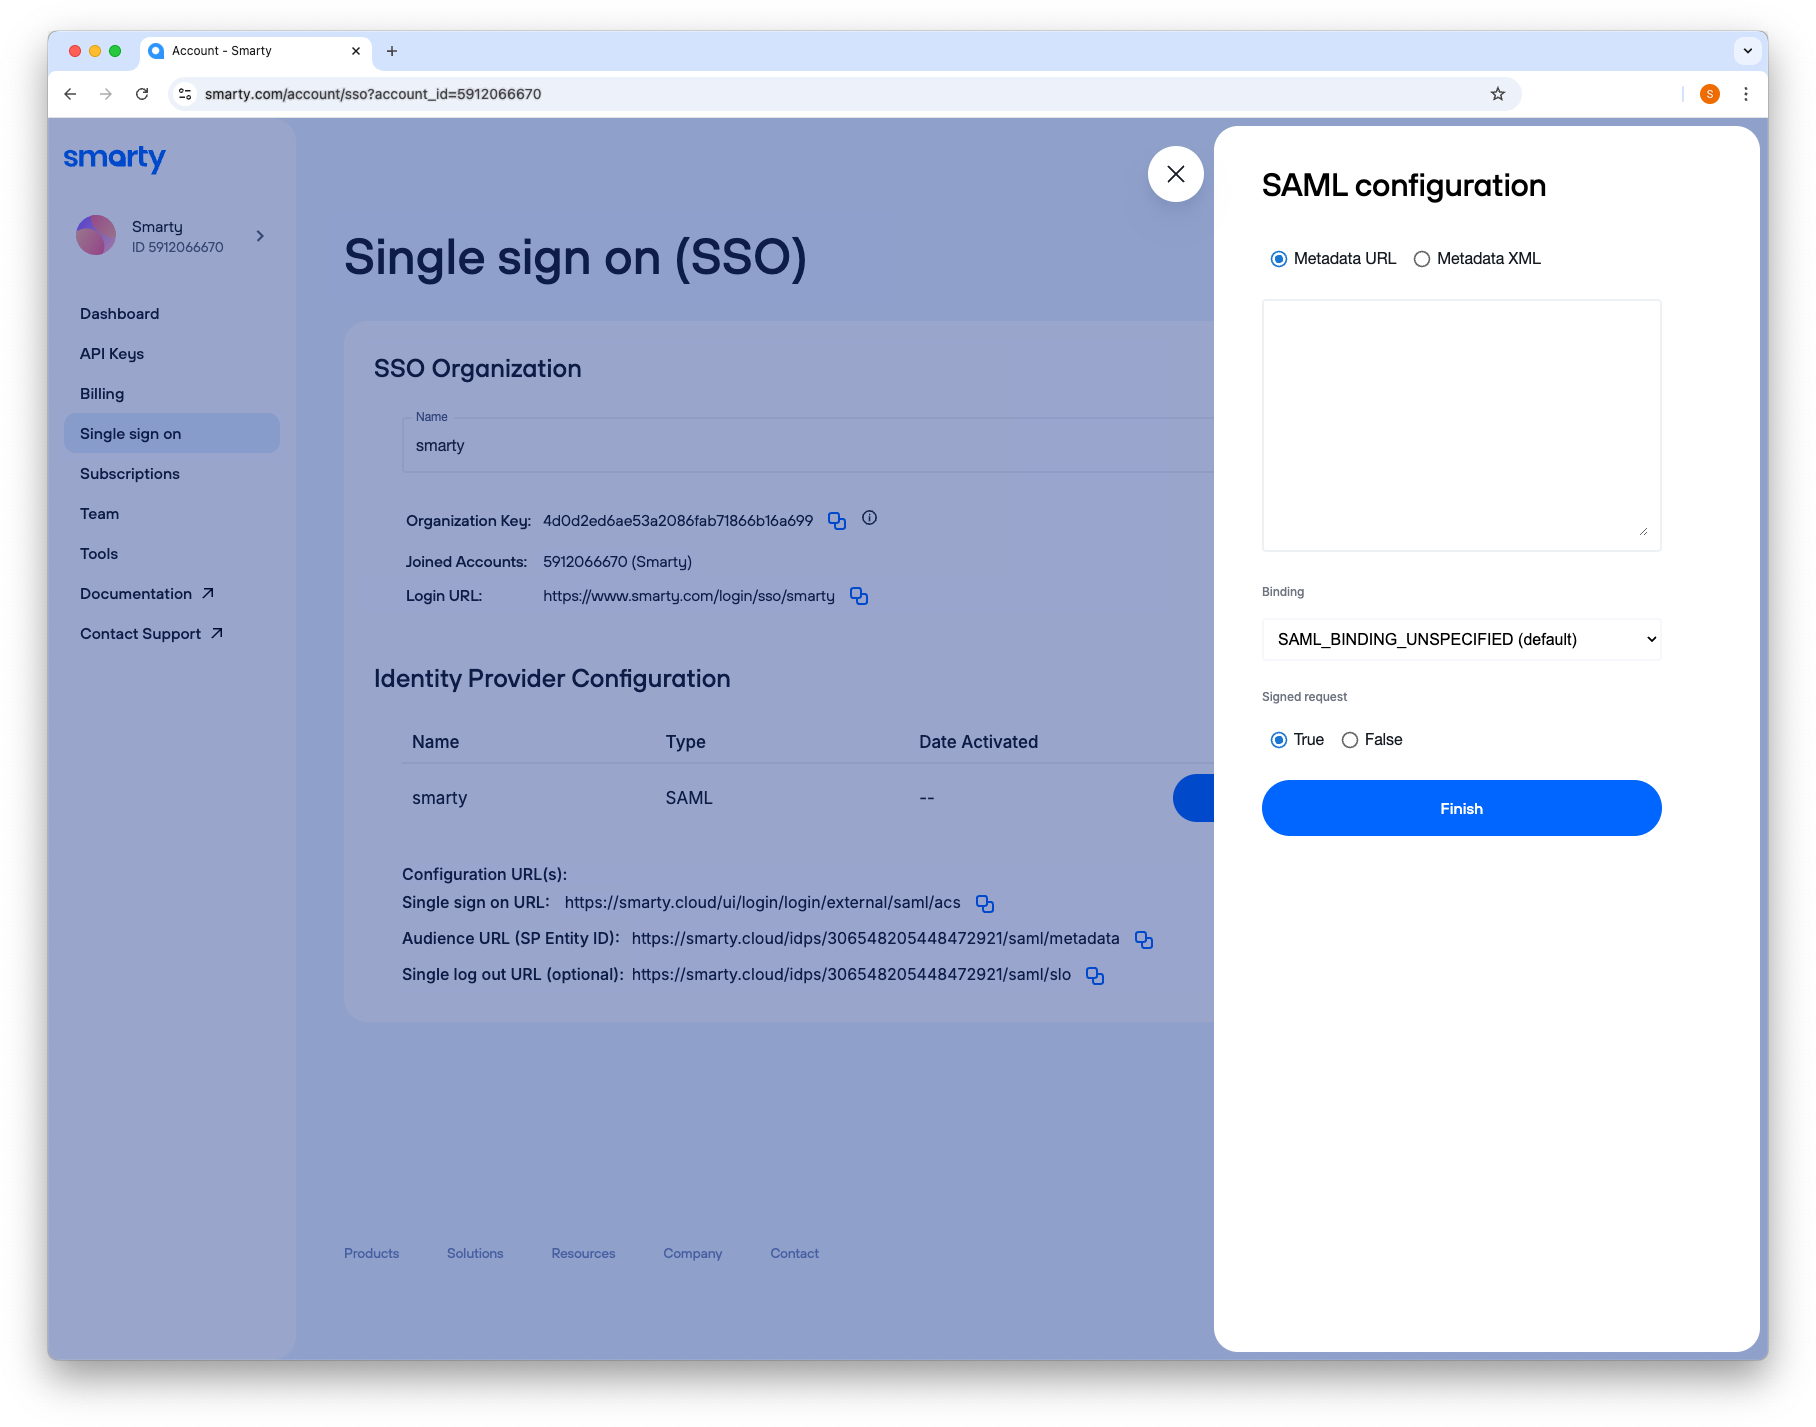The height and width of the screenshot is (1427, 1816).
Task: Click the Finish button
Action: [x=1461, y=808]
